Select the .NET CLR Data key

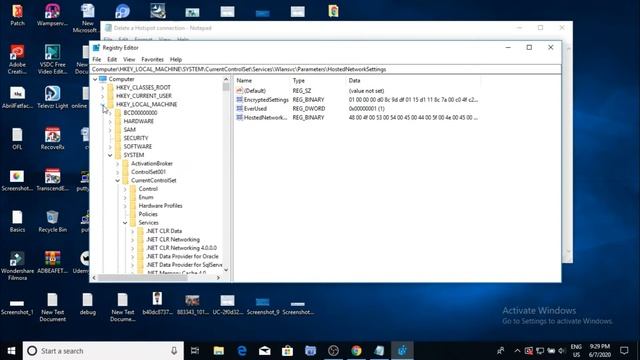pos(164,231)
